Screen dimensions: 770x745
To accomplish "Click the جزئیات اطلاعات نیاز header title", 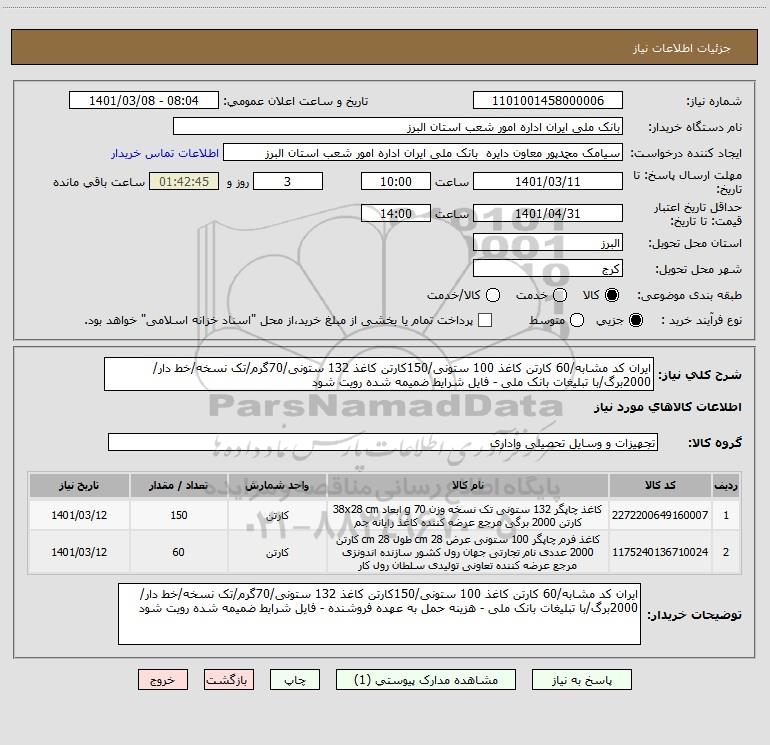I will point(682,48).
